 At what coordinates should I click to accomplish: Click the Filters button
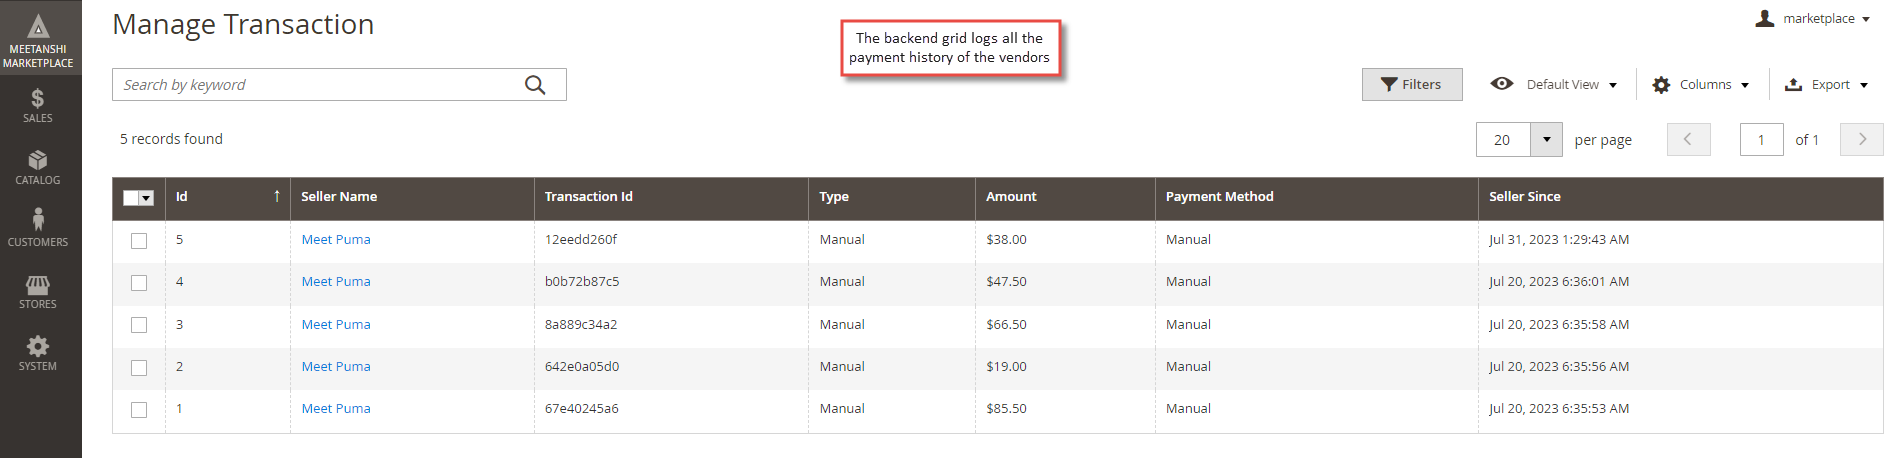1412,85
